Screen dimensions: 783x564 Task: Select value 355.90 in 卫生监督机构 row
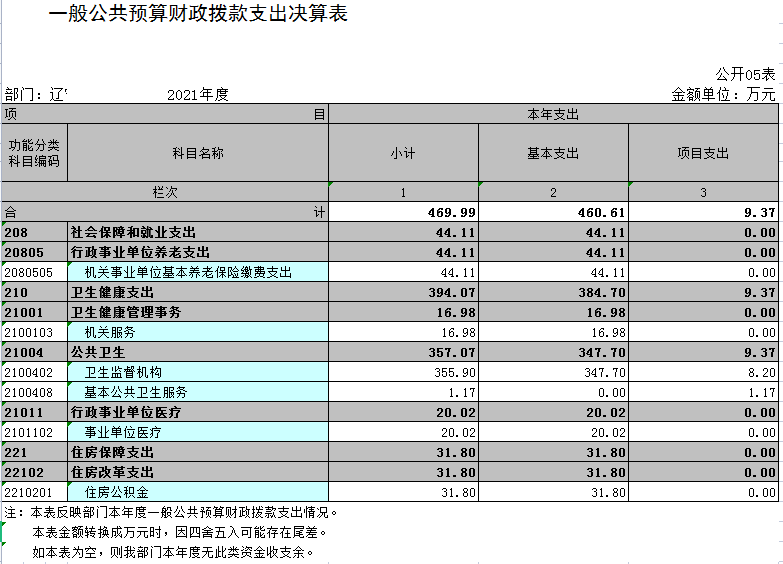coord(403,372)
